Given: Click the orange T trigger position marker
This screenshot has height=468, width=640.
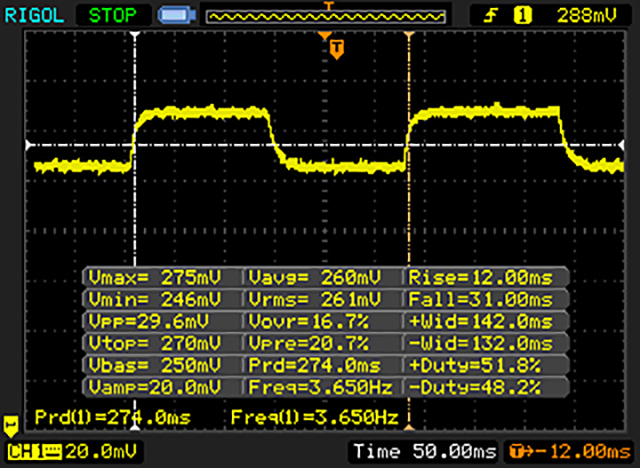Looking at the screenshot, I should click(337, 48).
